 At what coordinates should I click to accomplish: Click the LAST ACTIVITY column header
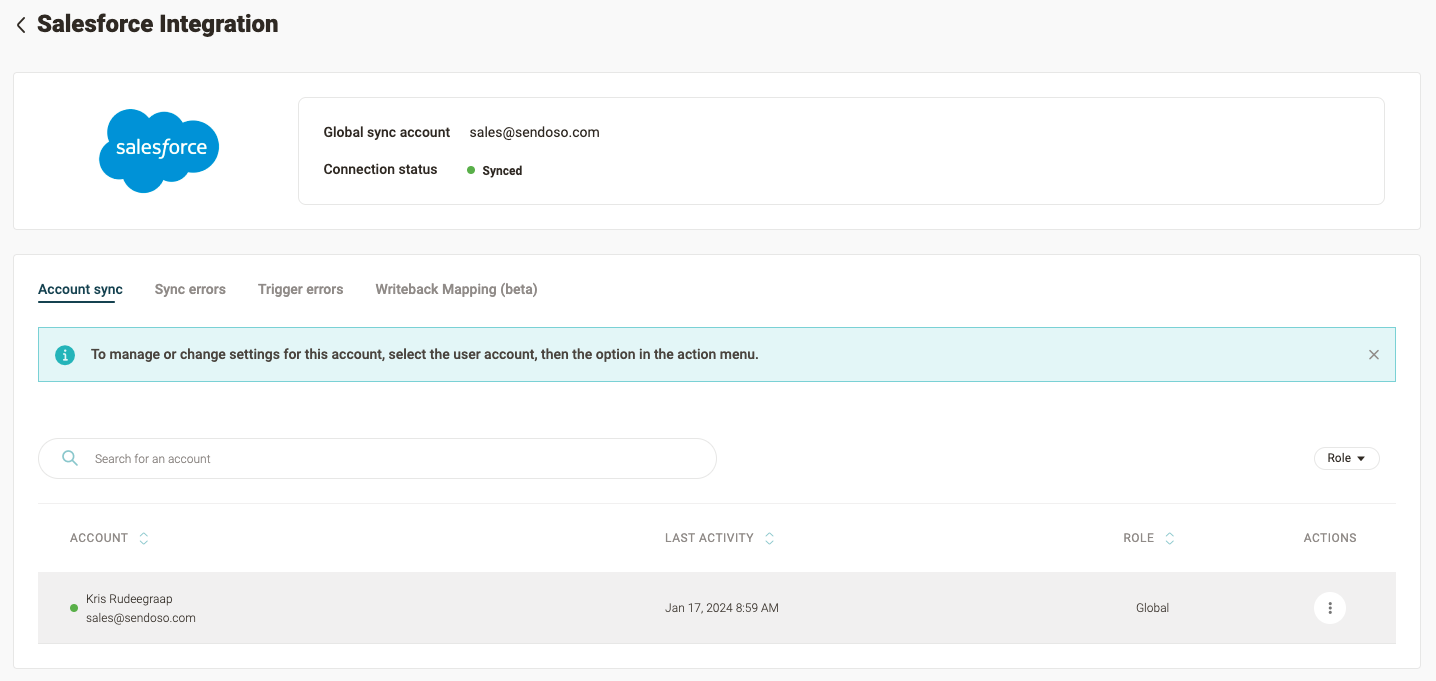click(709, 538)
